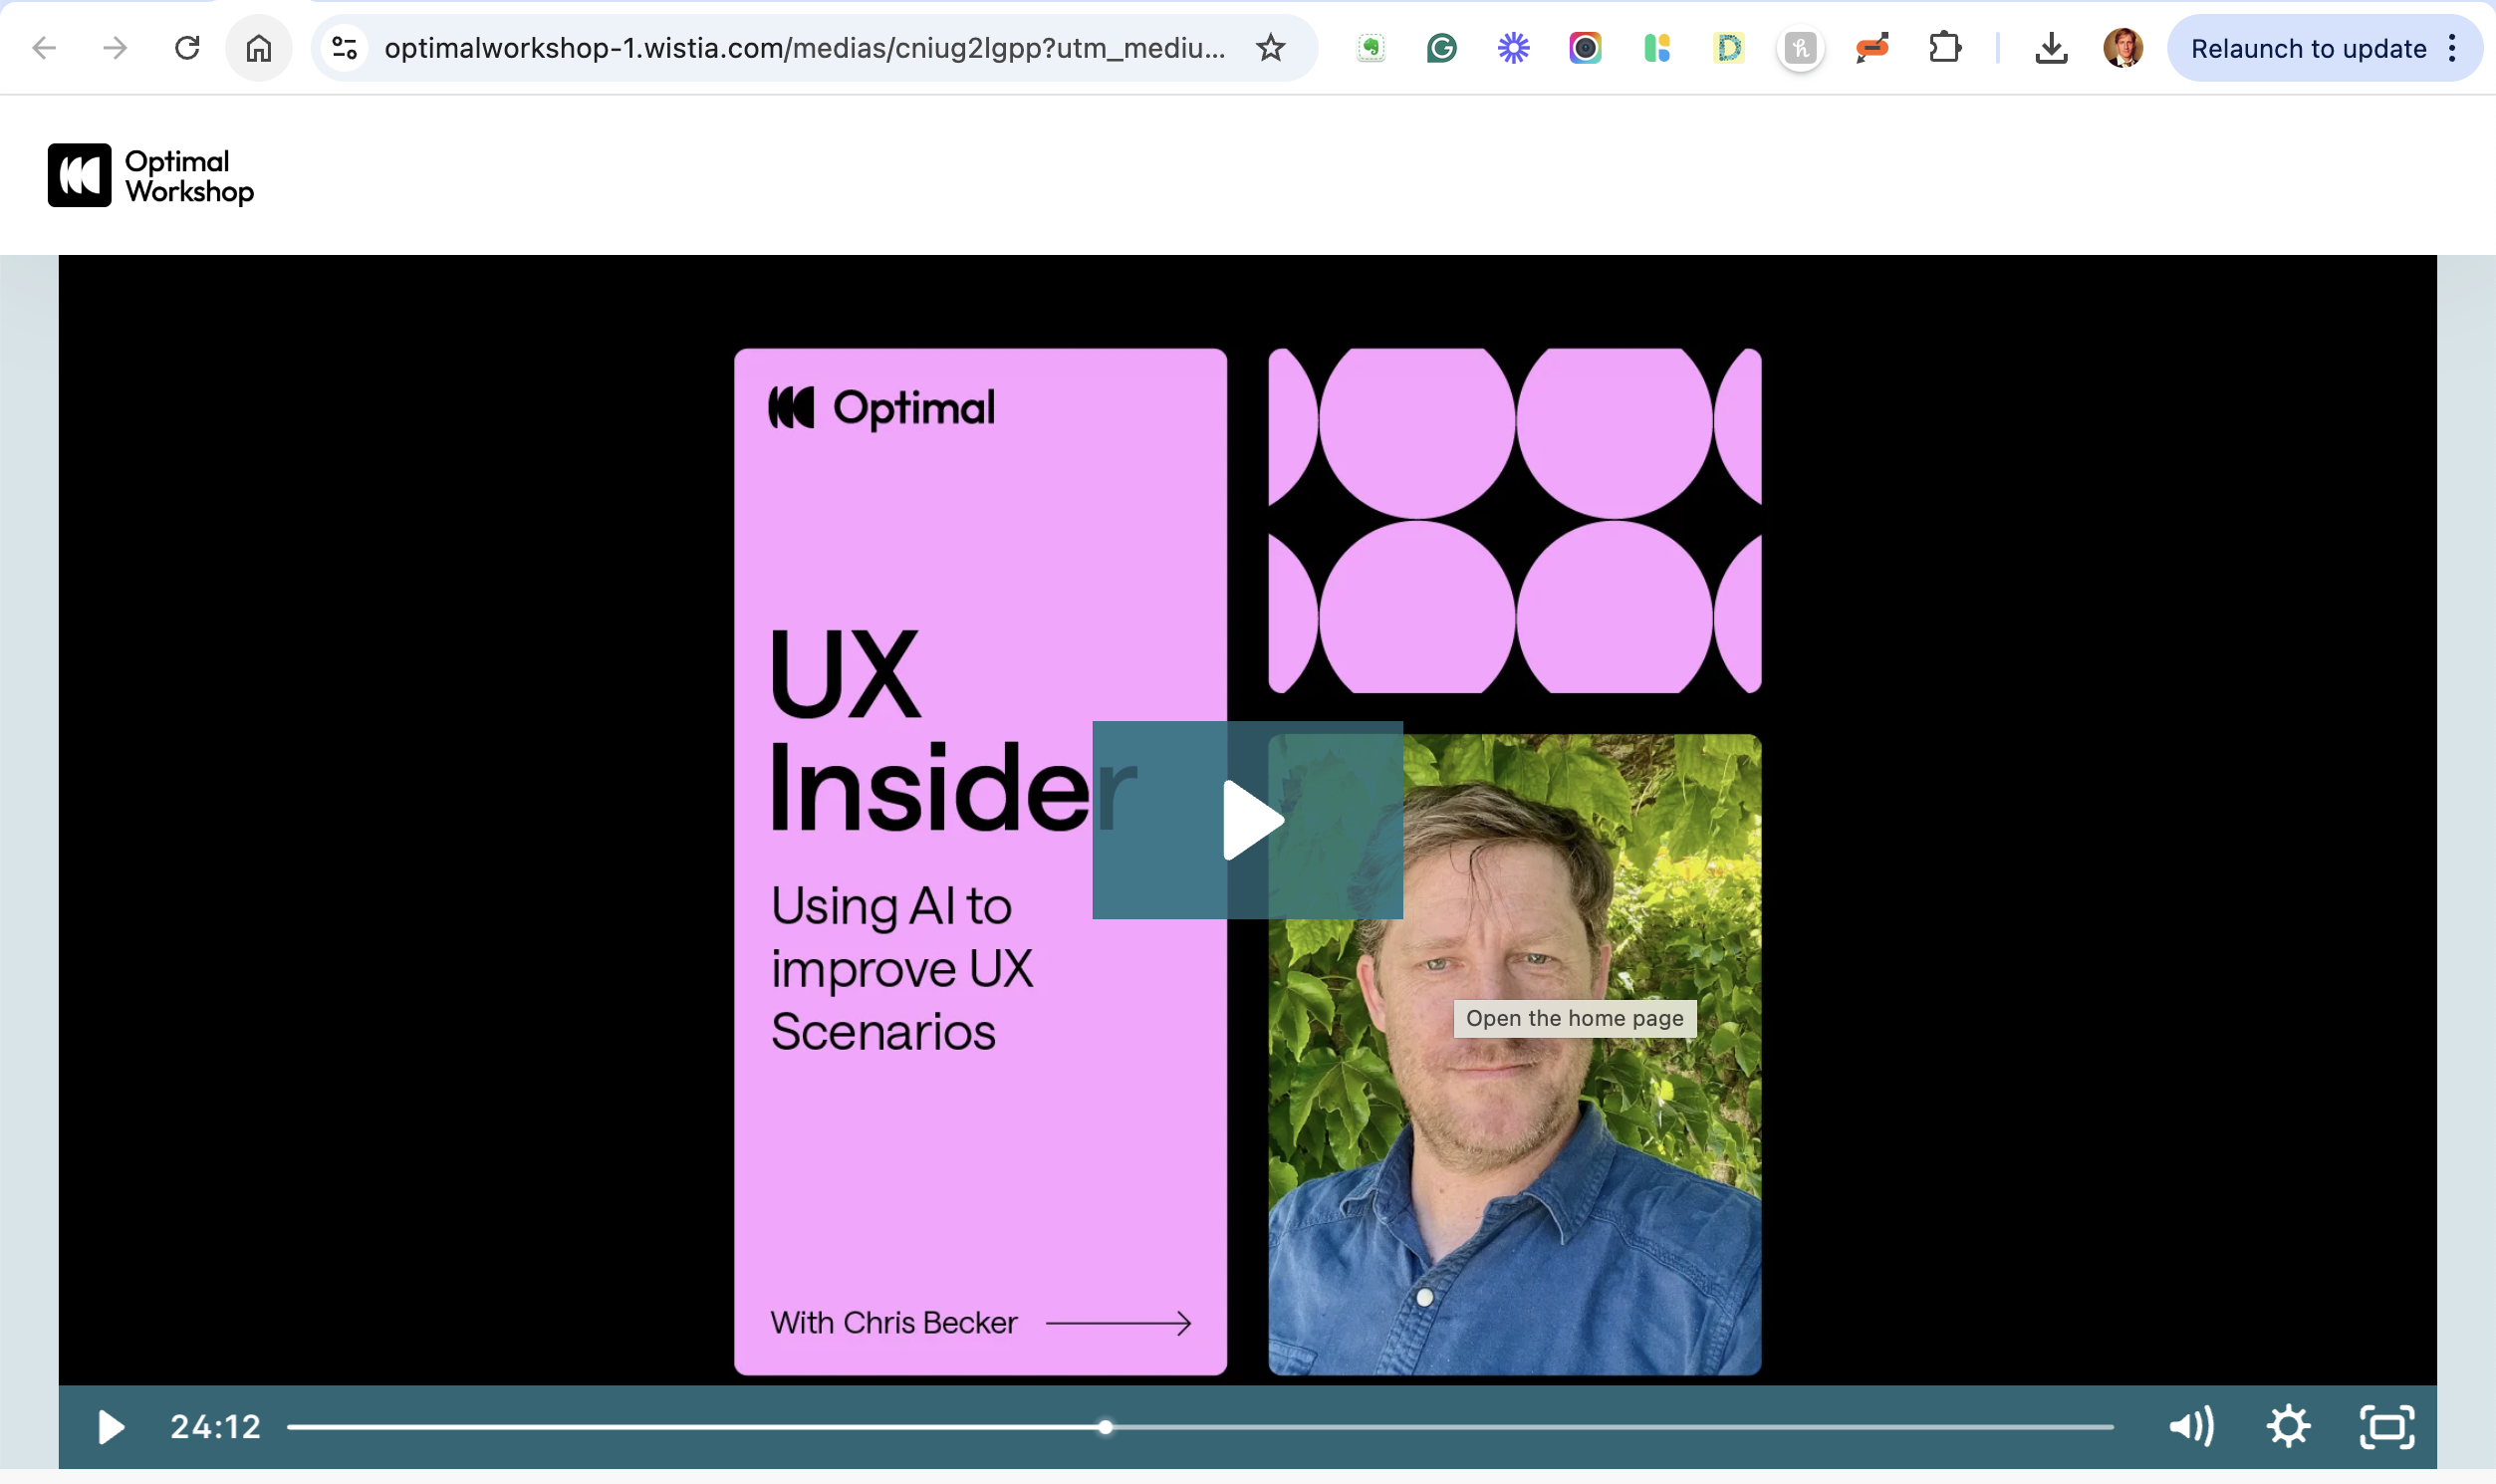Show browser downloads

[2051, 47]
